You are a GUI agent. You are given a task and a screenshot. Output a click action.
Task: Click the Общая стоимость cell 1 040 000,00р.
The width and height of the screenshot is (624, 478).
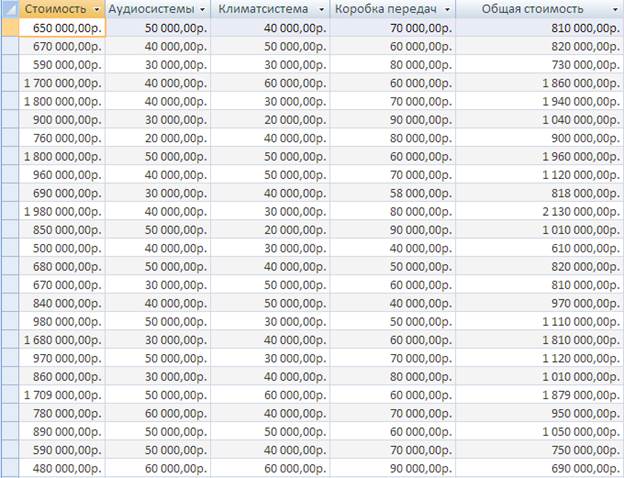tap(539, 119)
